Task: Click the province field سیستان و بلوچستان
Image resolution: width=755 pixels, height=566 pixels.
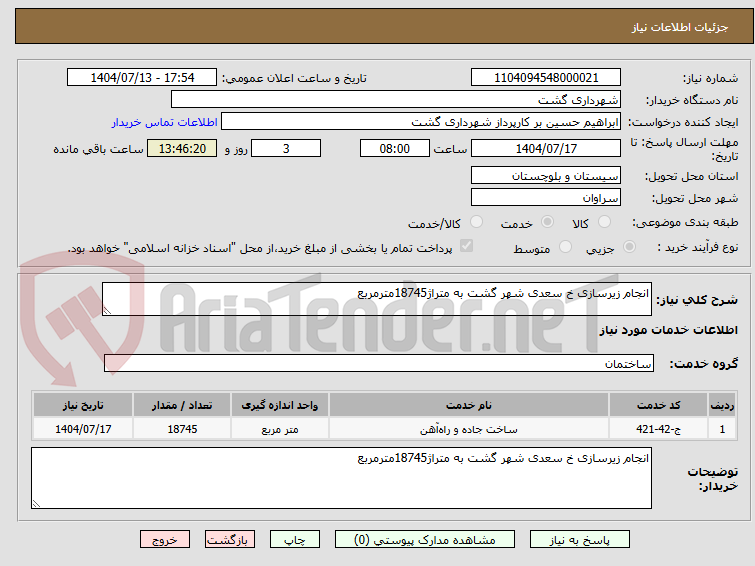Action: [x=546, y=176]
